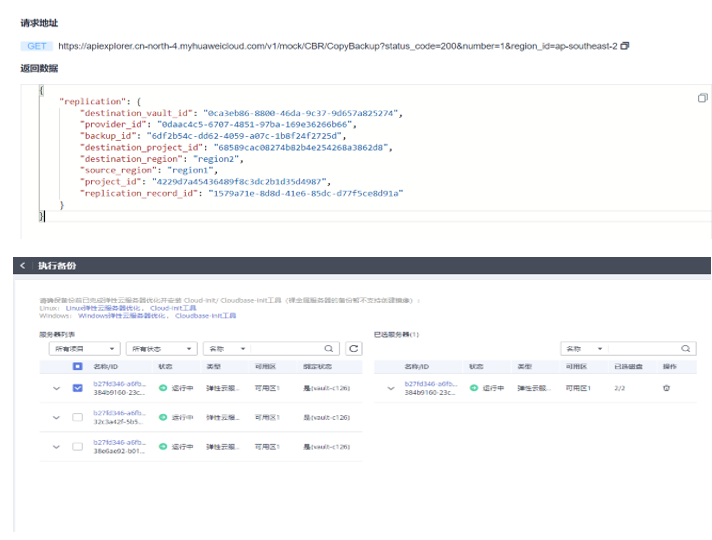Click the vault-c126 binding status in the 32c3a42f row
712x540 pixels.
point(326,417)
